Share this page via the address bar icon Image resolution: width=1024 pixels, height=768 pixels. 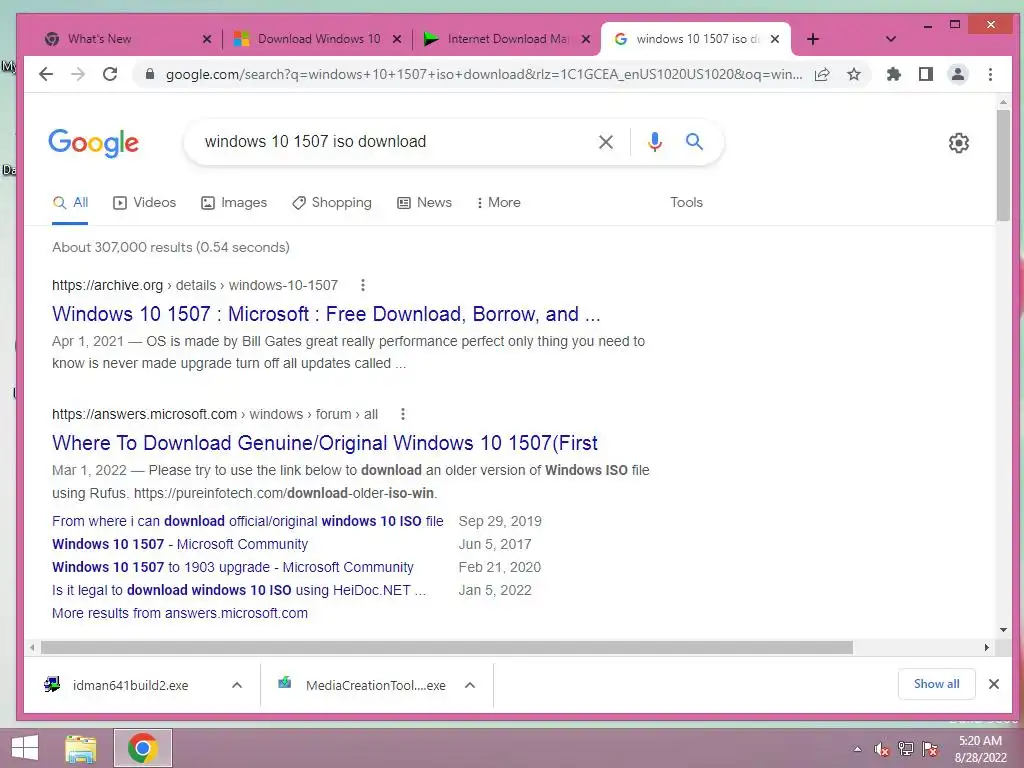822,74
